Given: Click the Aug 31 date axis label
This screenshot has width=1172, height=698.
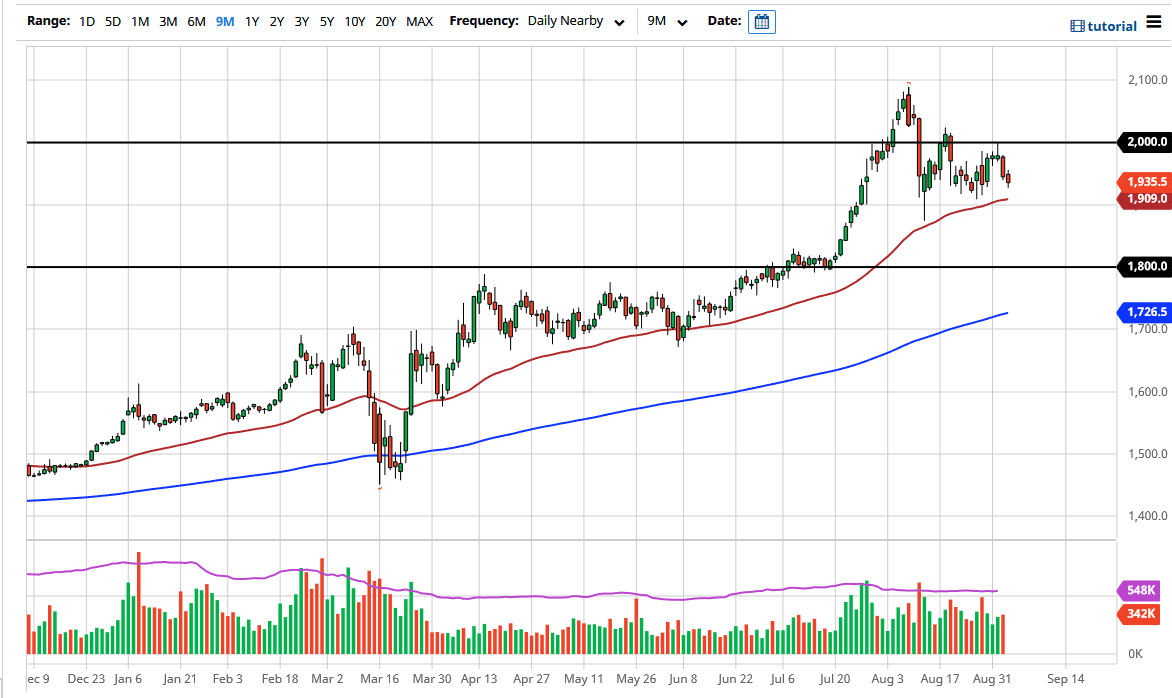Looking at the screenshot, I should coord(993,679).
